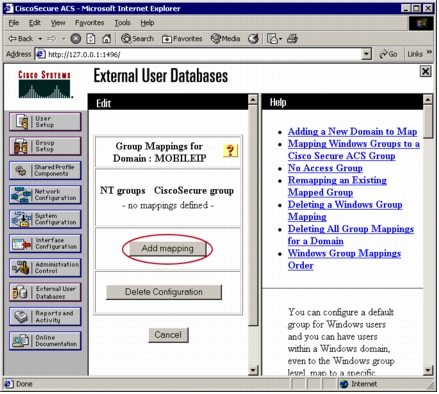This screenshot has width=439, height=394.
Task: Click Help pane scroll down arrow
Action: click(428, 370)
